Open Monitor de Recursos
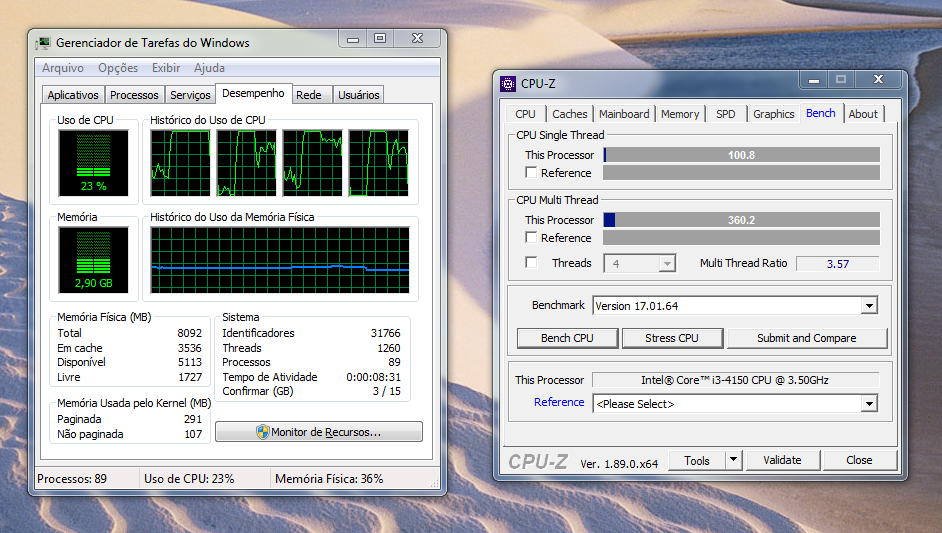 pos(319,432)
